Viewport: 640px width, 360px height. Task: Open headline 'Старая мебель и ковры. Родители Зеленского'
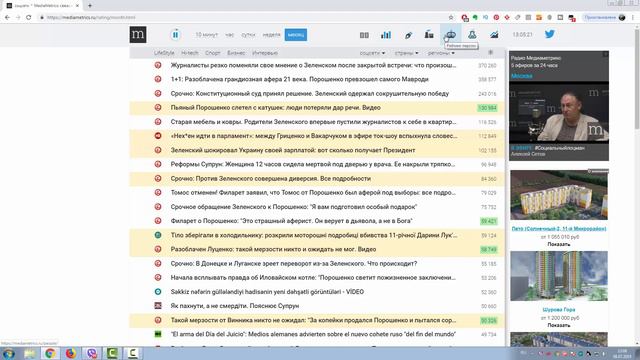coord(313,122)
